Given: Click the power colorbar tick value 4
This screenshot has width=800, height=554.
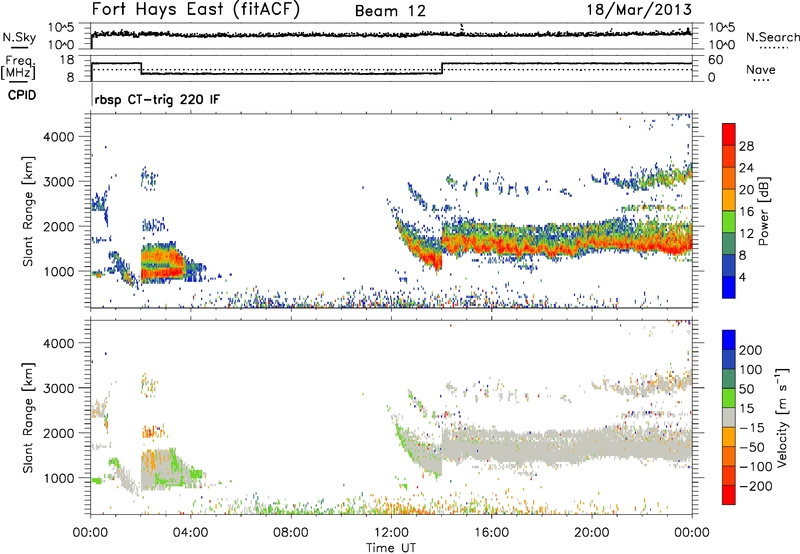Looking at the screenshot, I should [x=742, y=277].
